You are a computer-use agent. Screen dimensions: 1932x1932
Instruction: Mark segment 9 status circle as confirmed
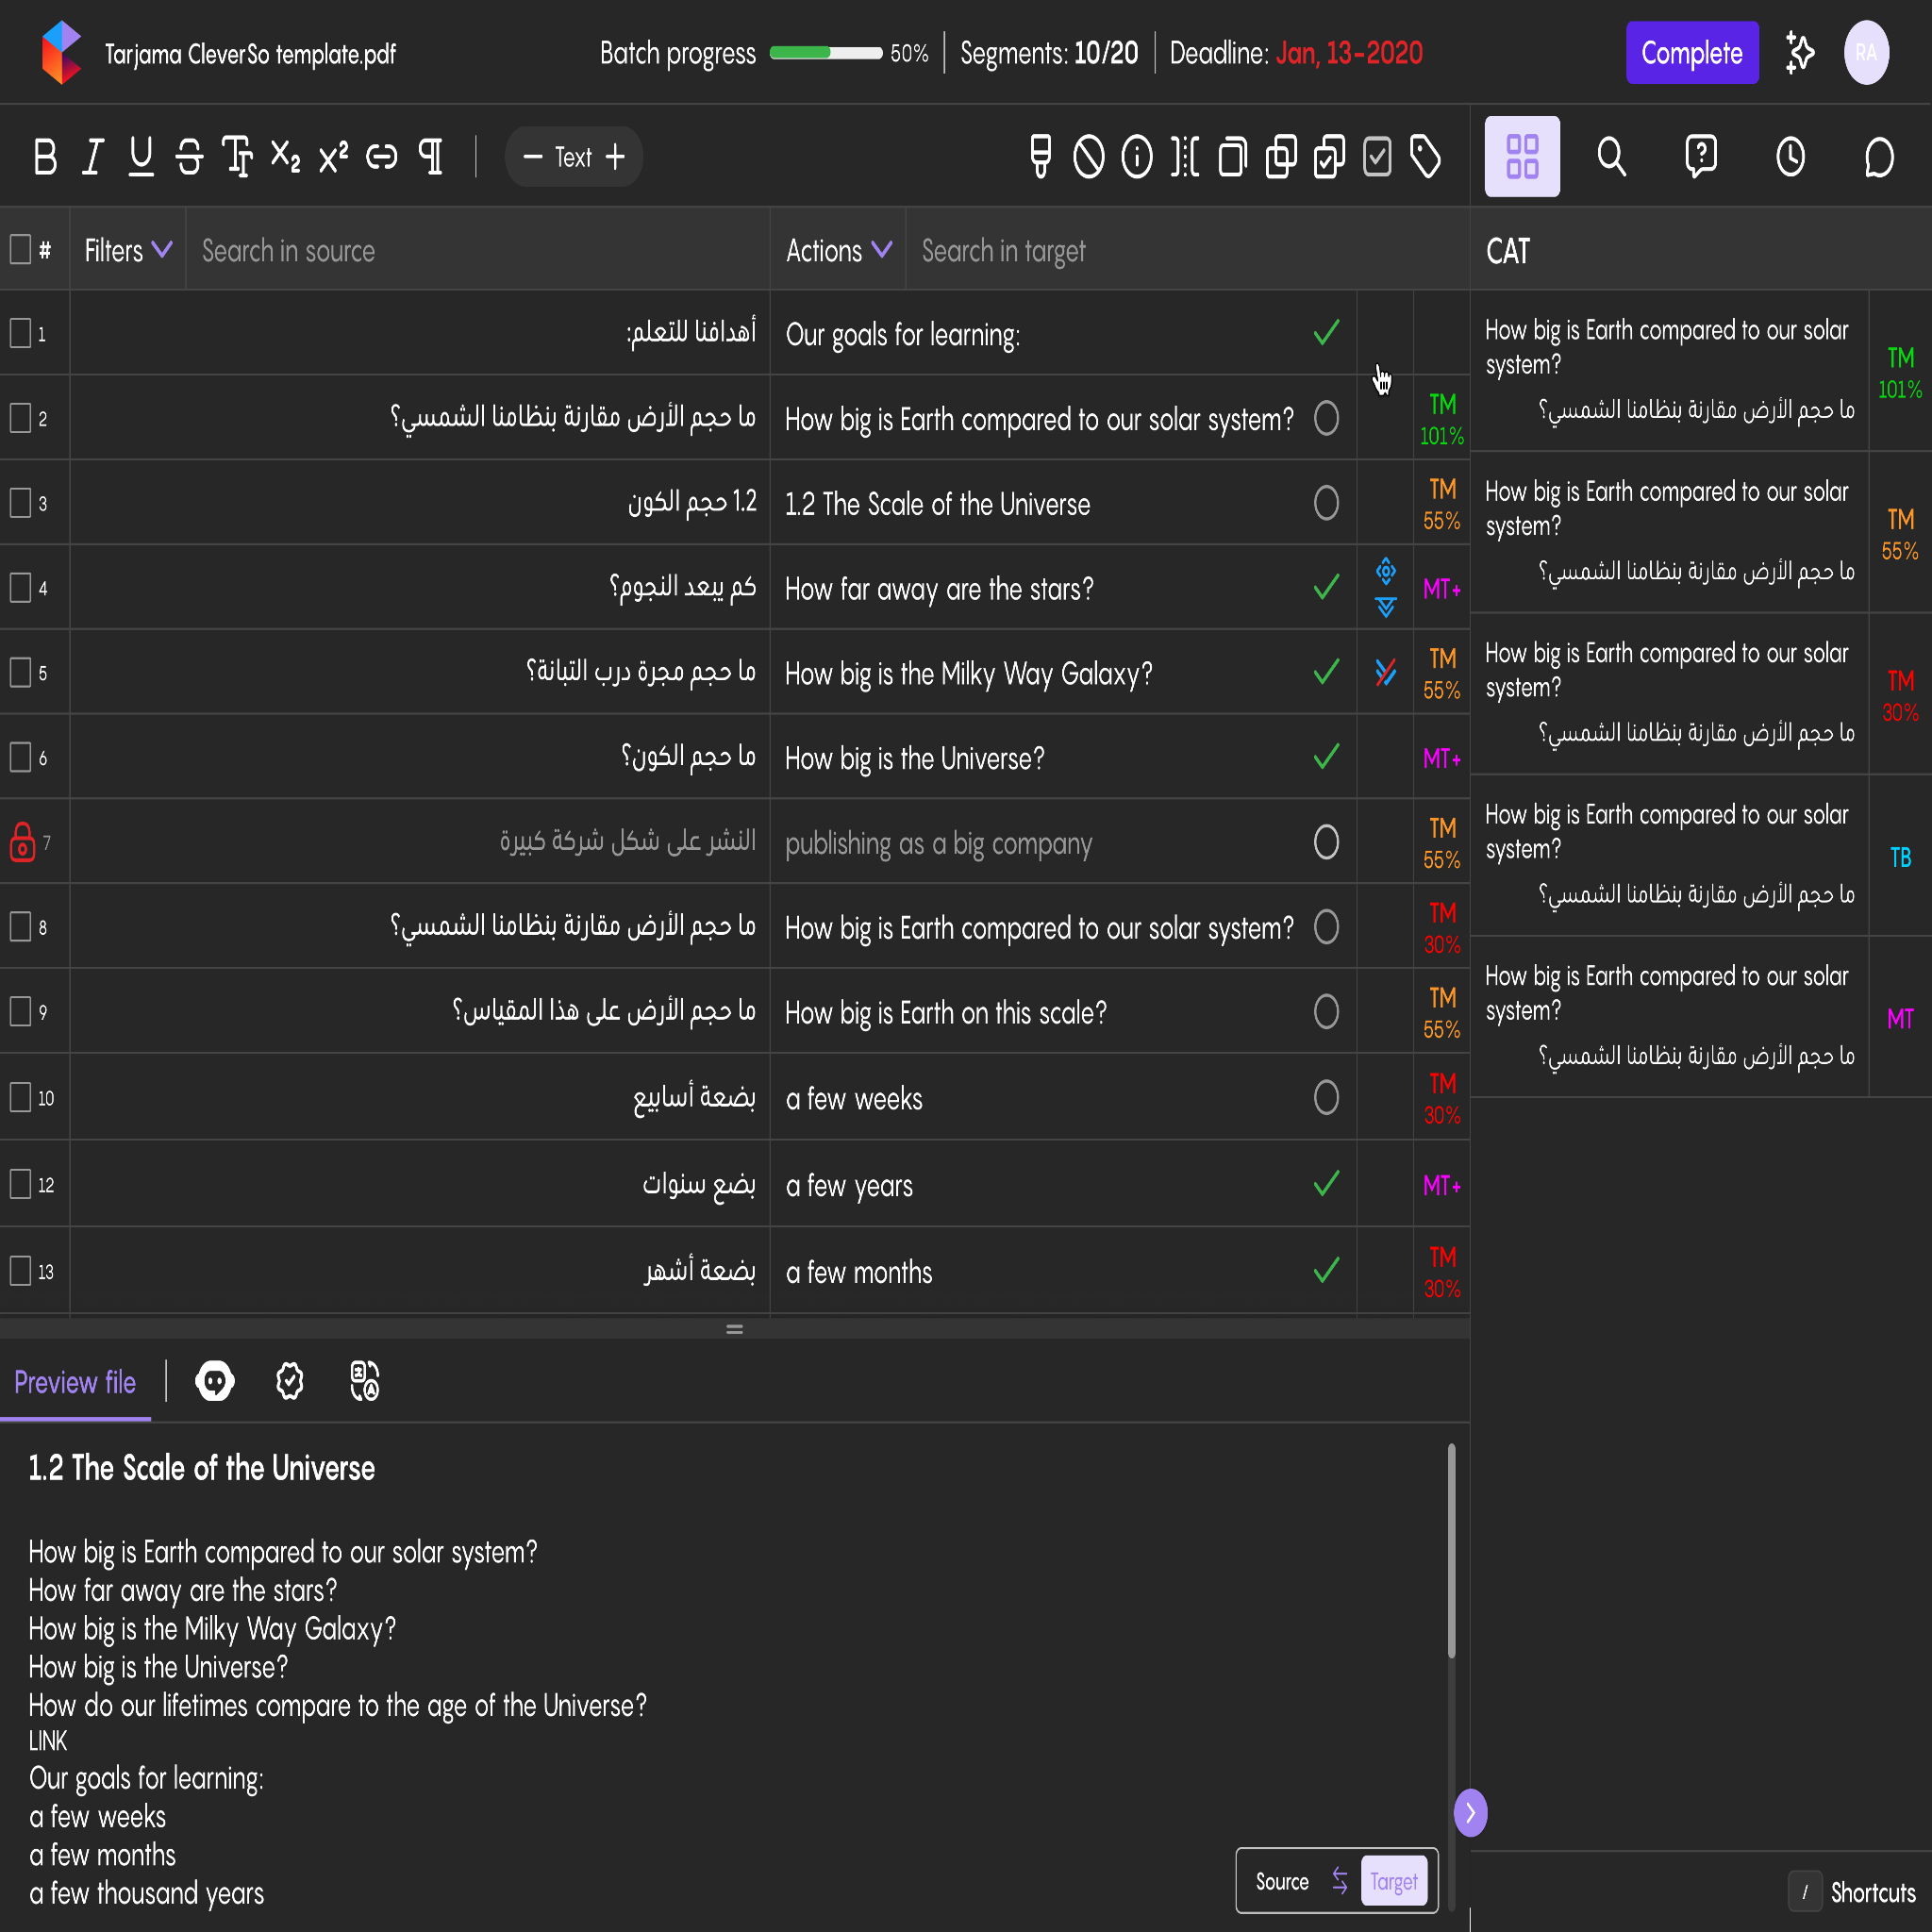1326,1011
